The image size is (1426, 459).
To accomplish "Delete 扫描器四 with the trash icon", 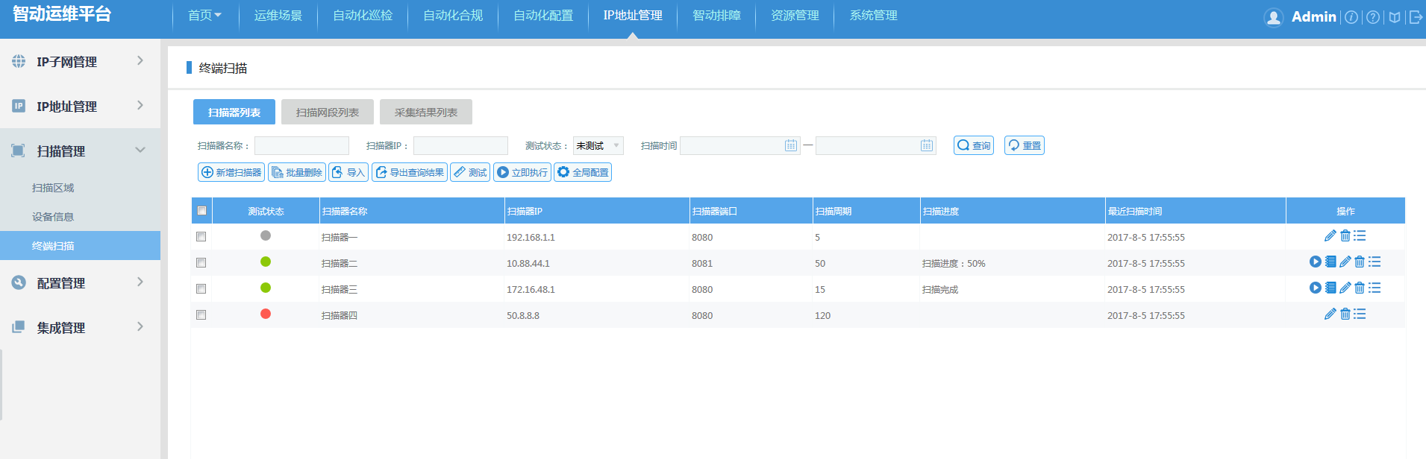I will (1345, 314).
